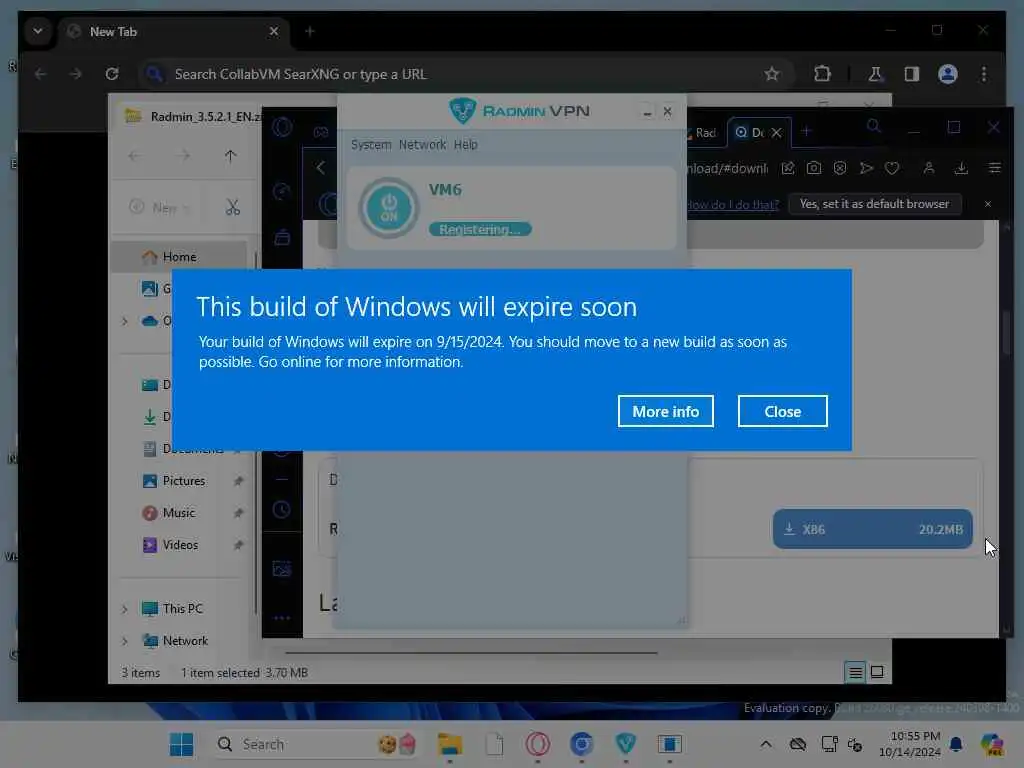Image resolution: width=1024 pixels, height=768 pixels.
Task: Close the active Opera tab
Action: (776, 133)
